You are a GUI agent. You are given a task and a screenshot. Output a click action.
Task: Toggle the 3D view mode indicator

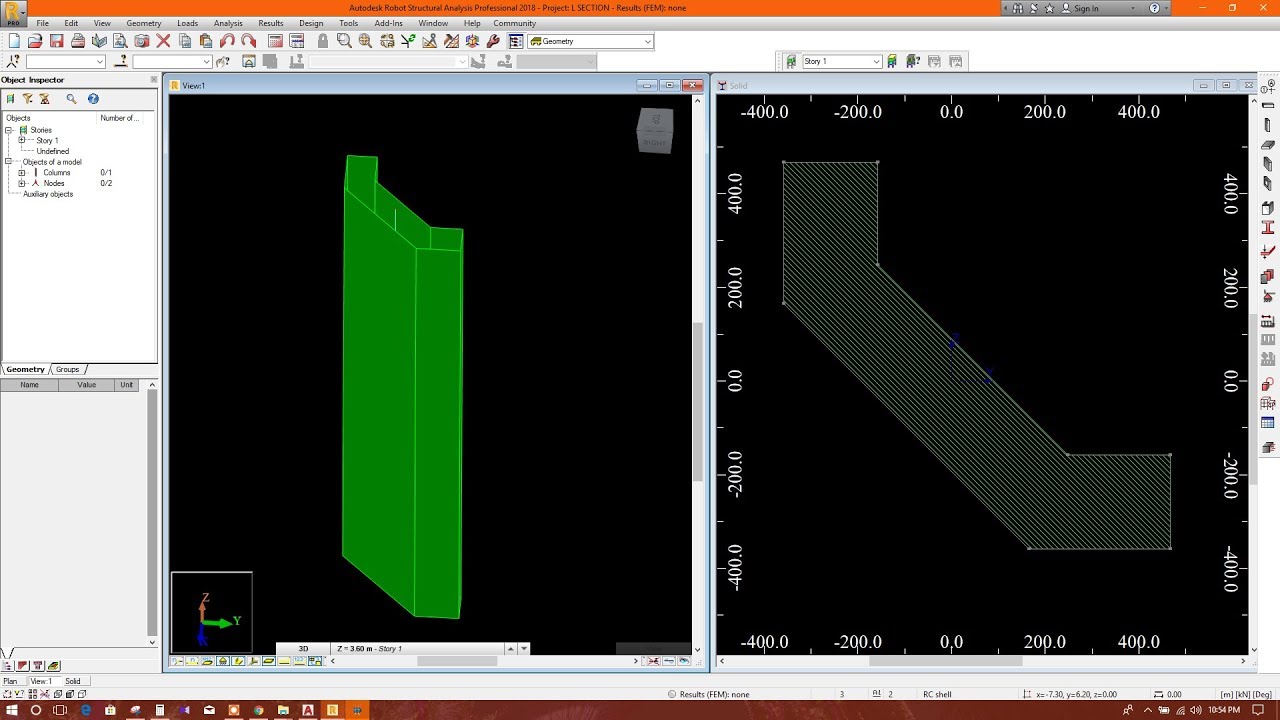(303, 648)
